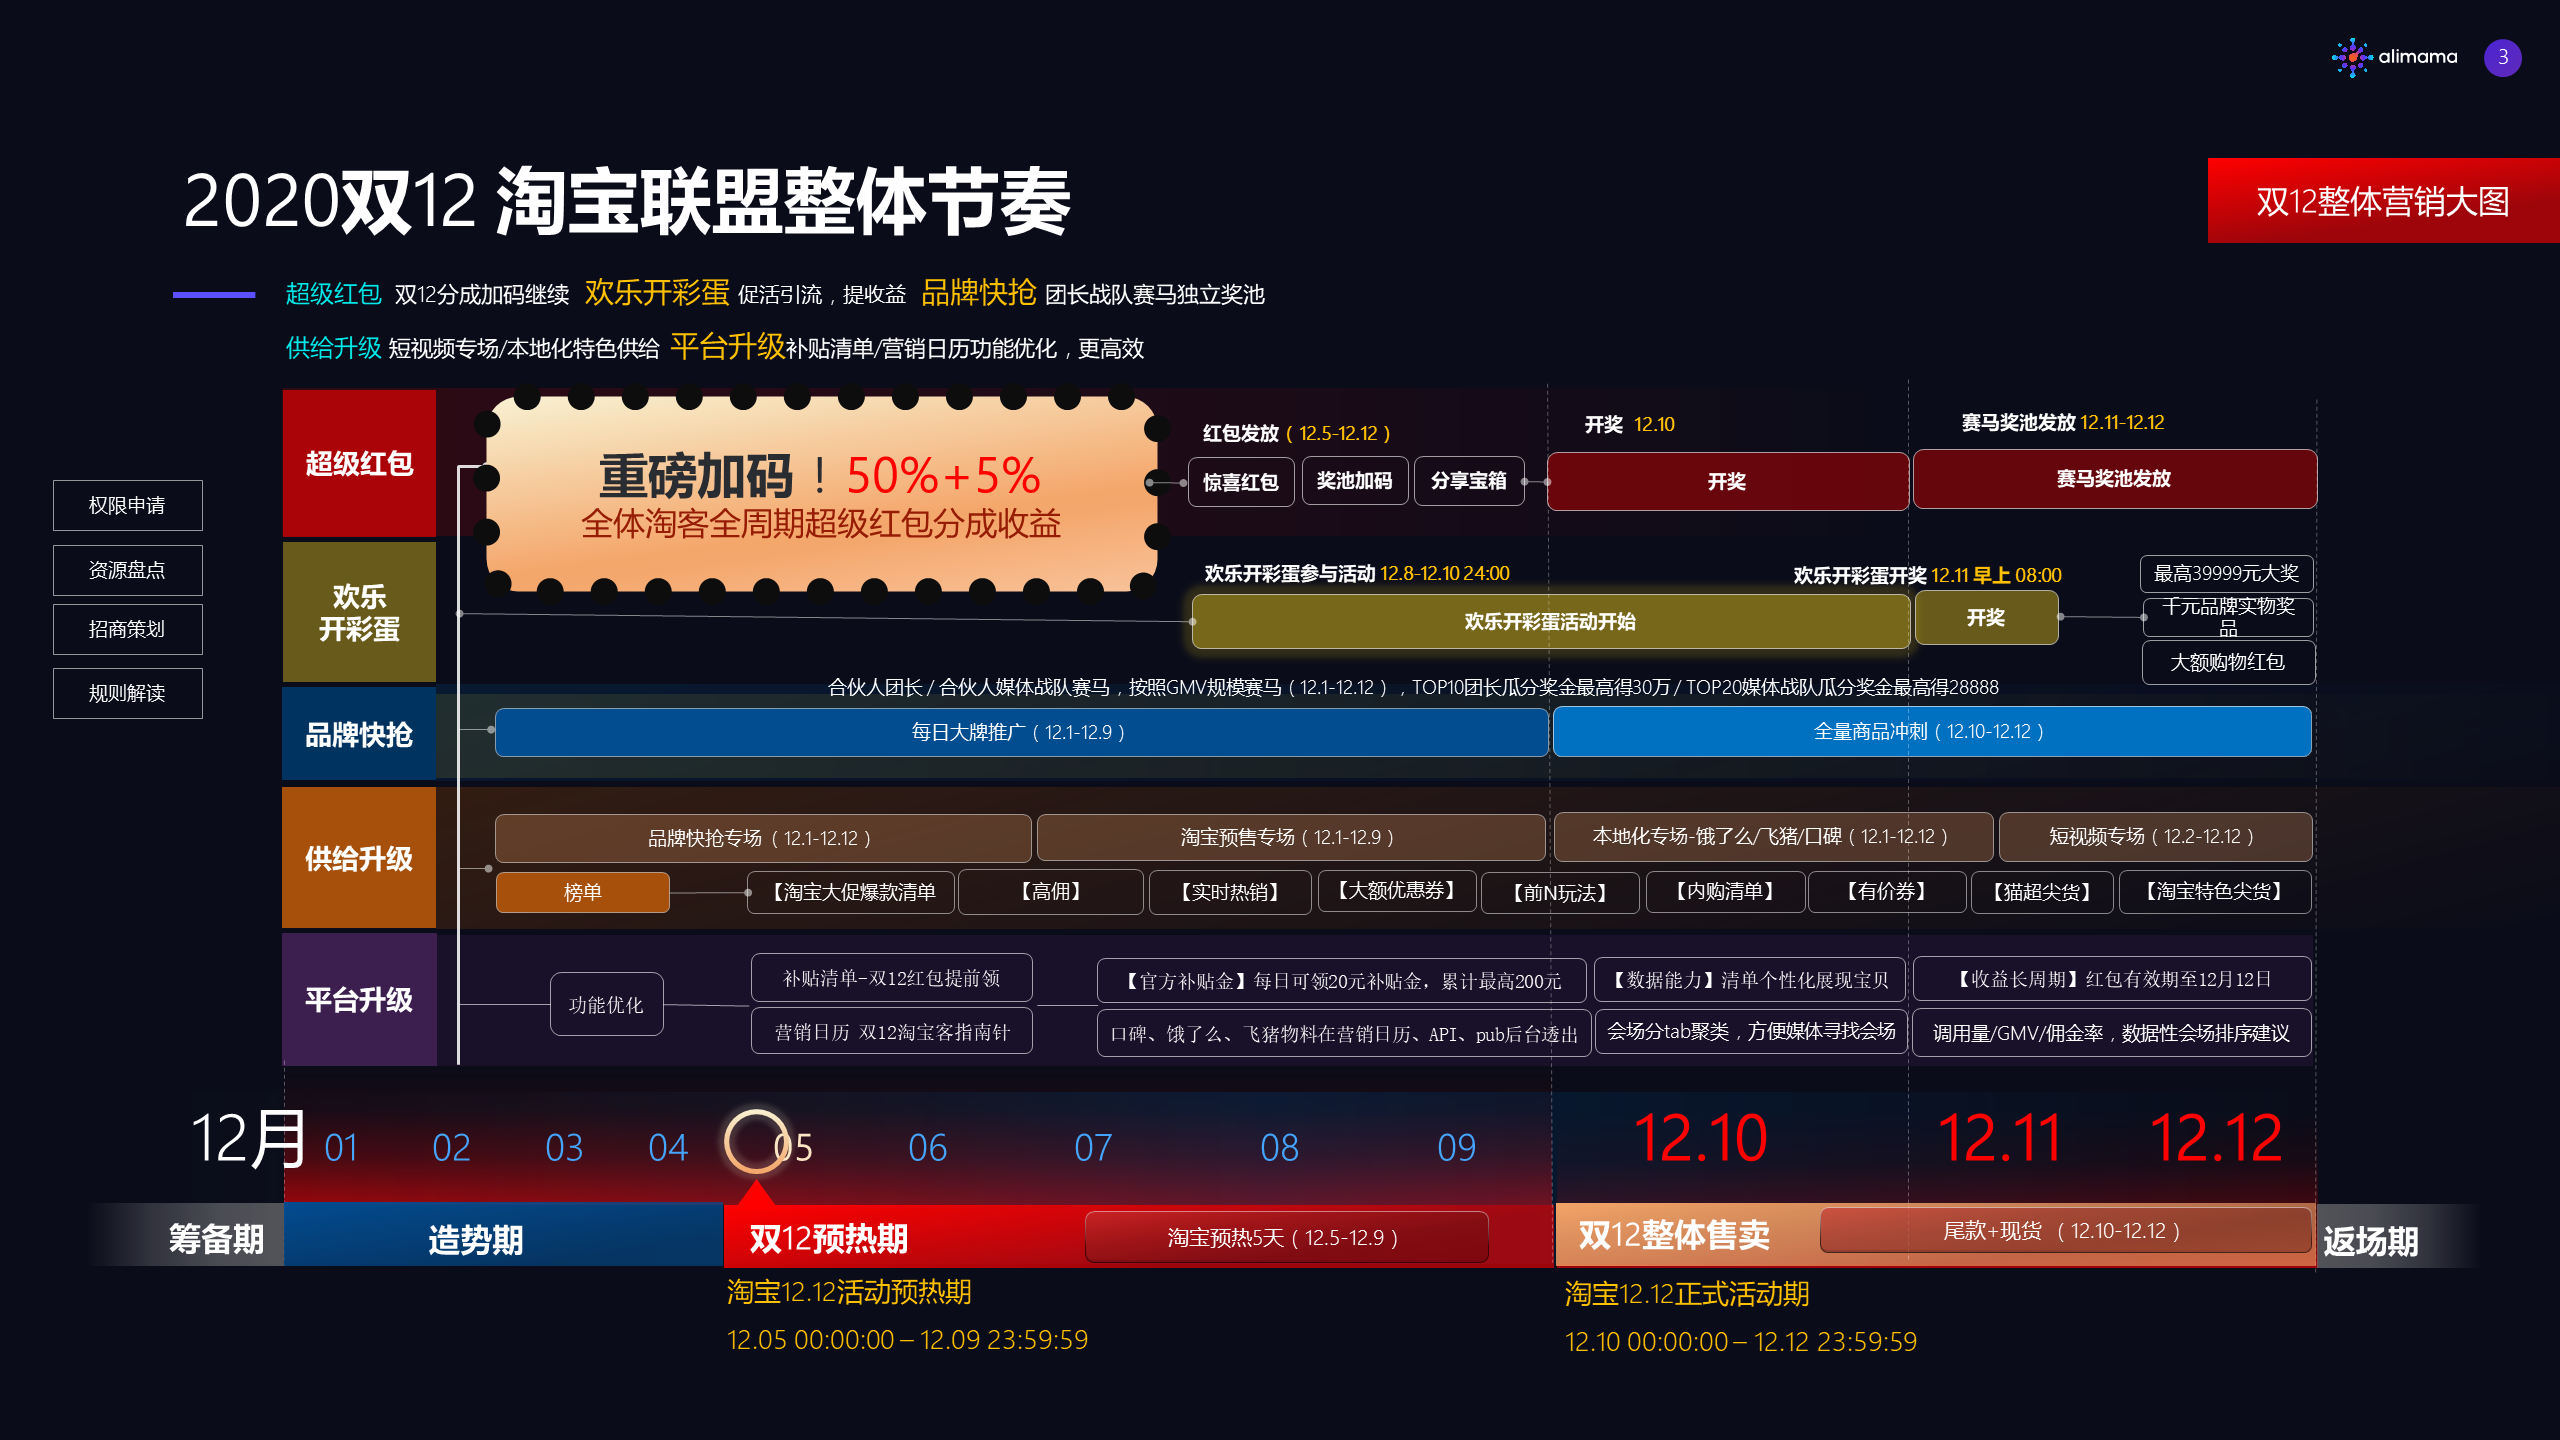Click the 【淘宝特色尖货】 box
The width and height of the screenshot is (2560, 1440).
coord(2213,891)
